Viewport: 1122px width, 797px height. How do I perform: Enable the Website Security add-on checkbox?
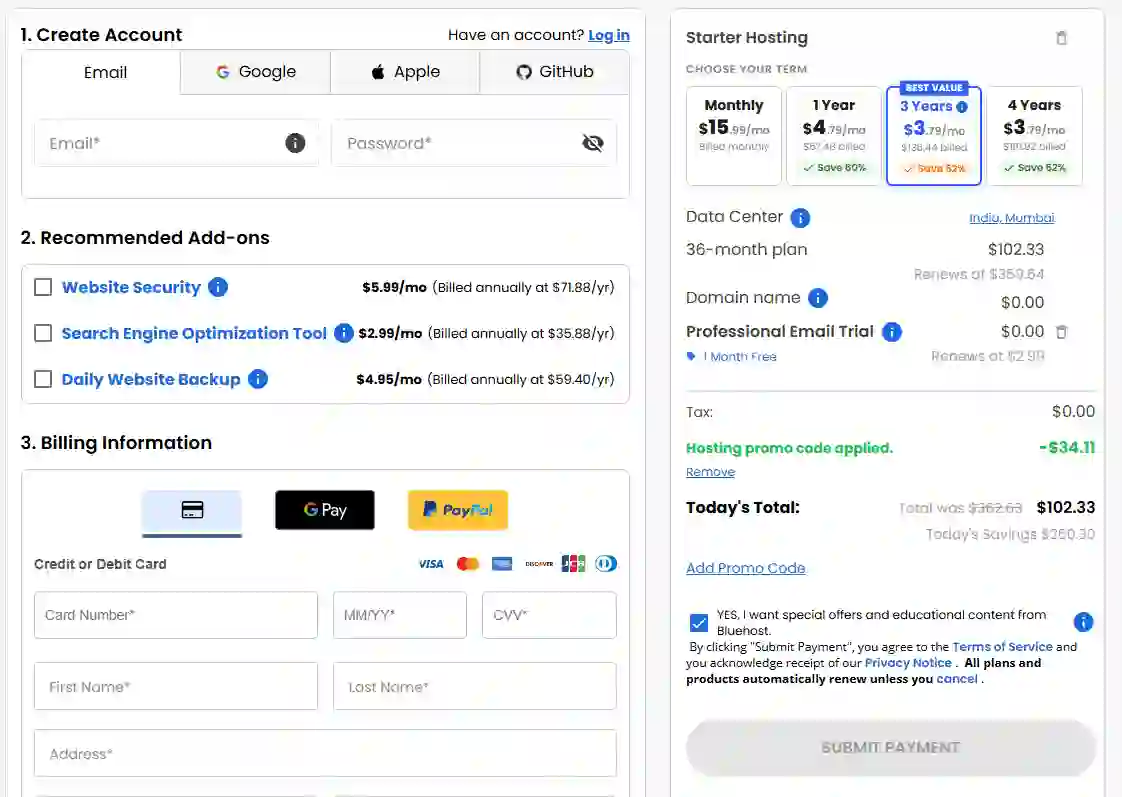[x=43, y=287]
